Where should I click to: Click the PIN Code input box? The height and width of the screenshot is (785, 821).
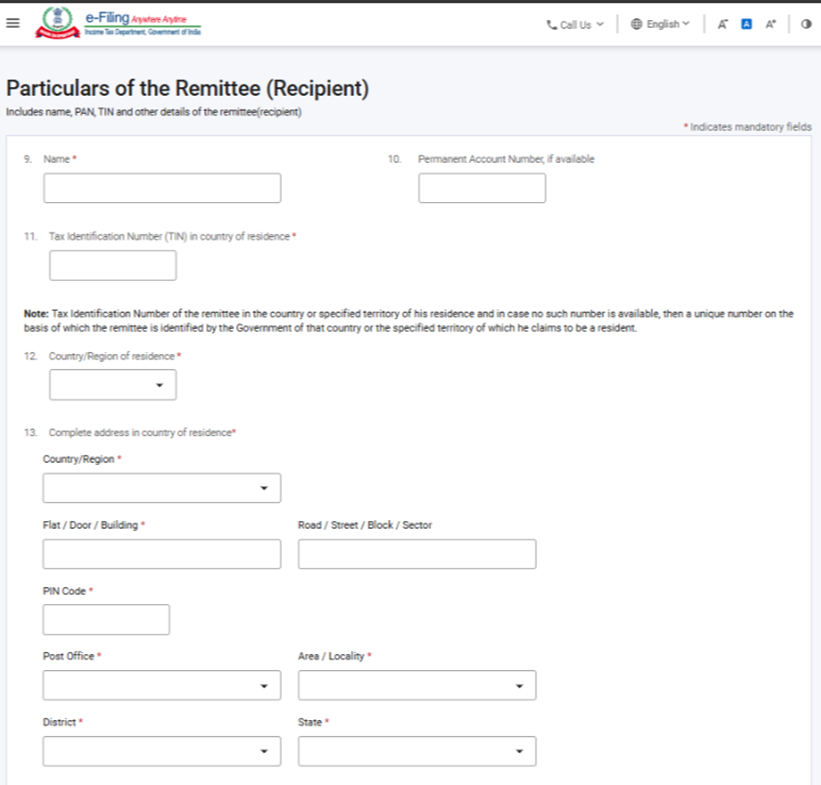coord(106,620)
